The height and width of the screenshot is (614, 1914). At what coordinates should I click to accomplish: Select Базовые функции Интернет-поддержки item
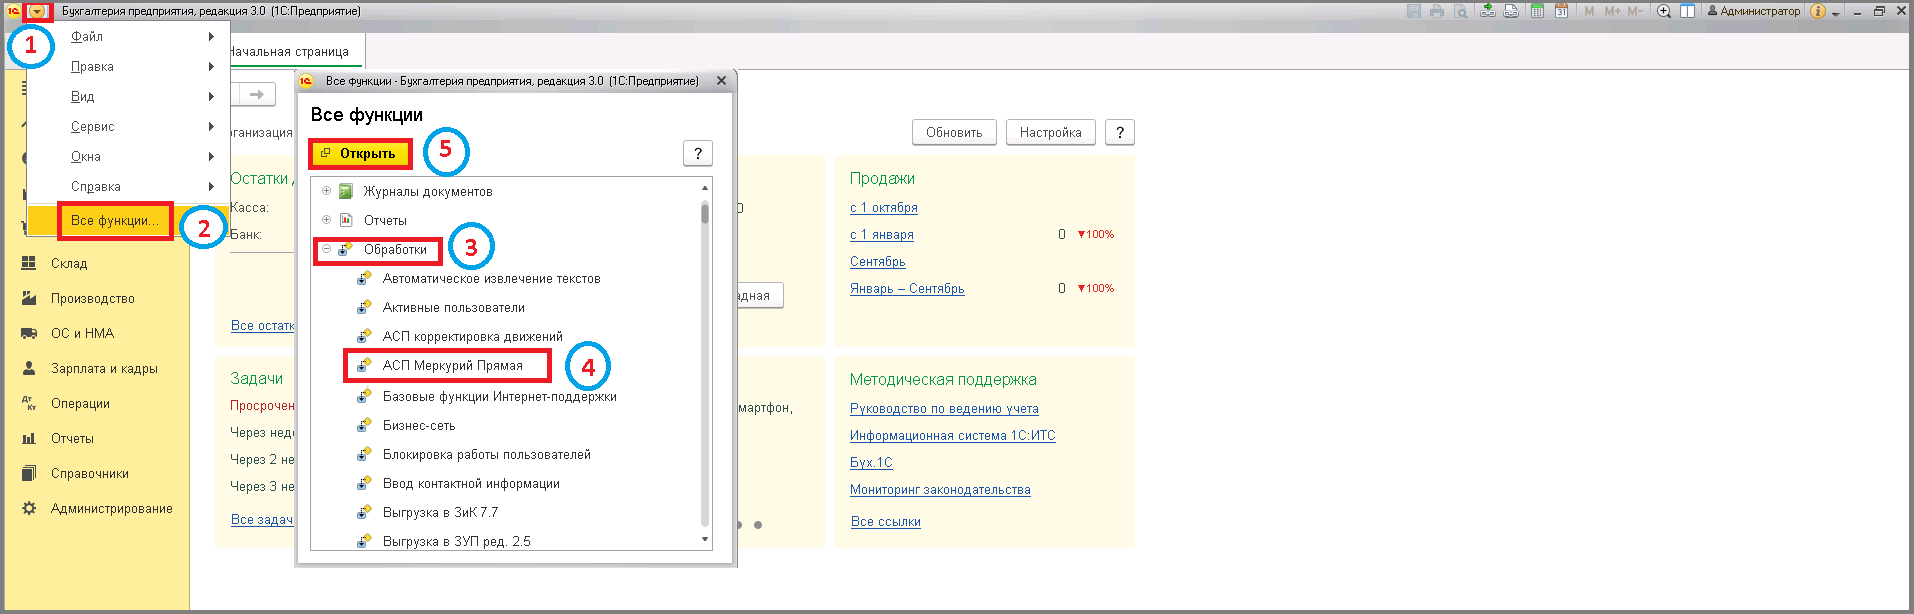coord(500,397)
